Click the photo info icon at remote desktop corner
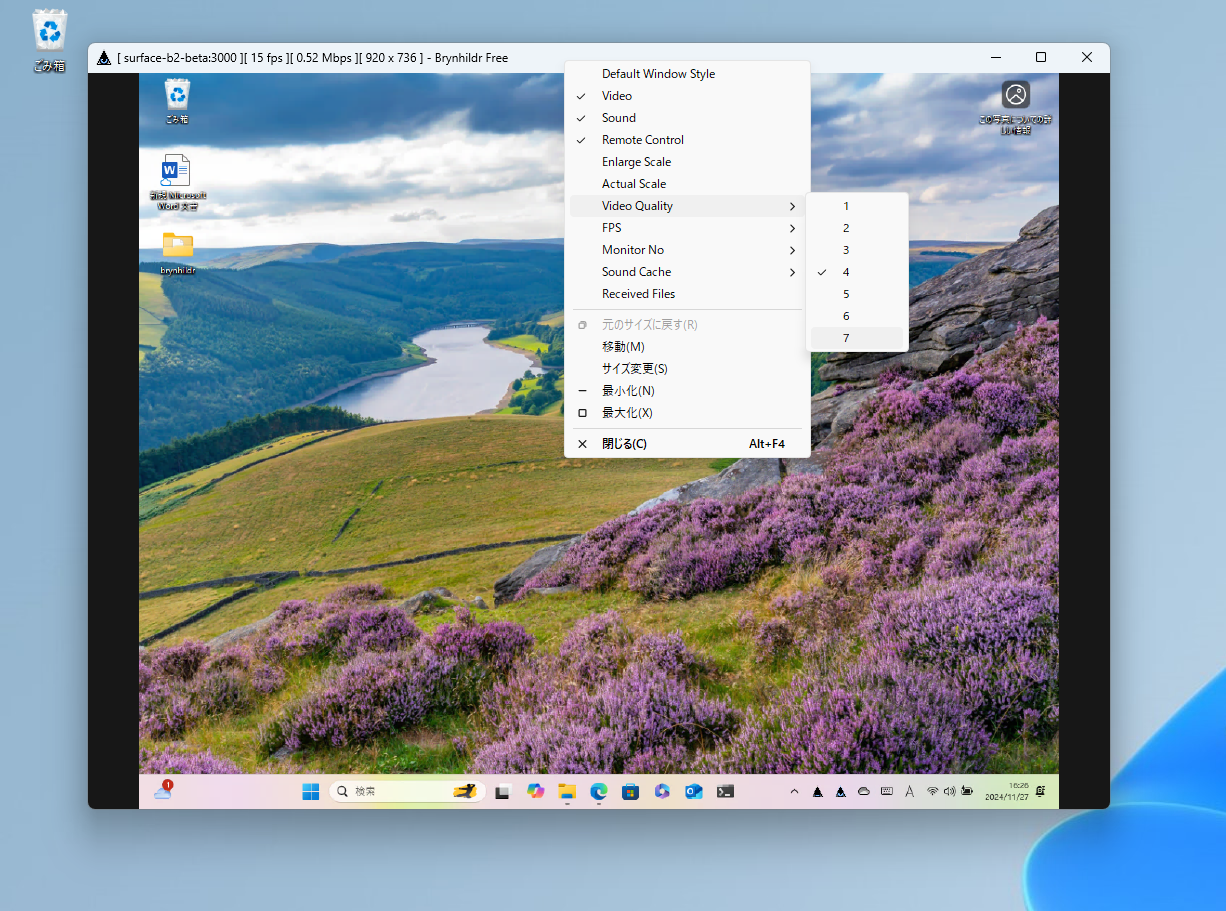This screenshot has height=911, width=1226. coord(1015,107)
